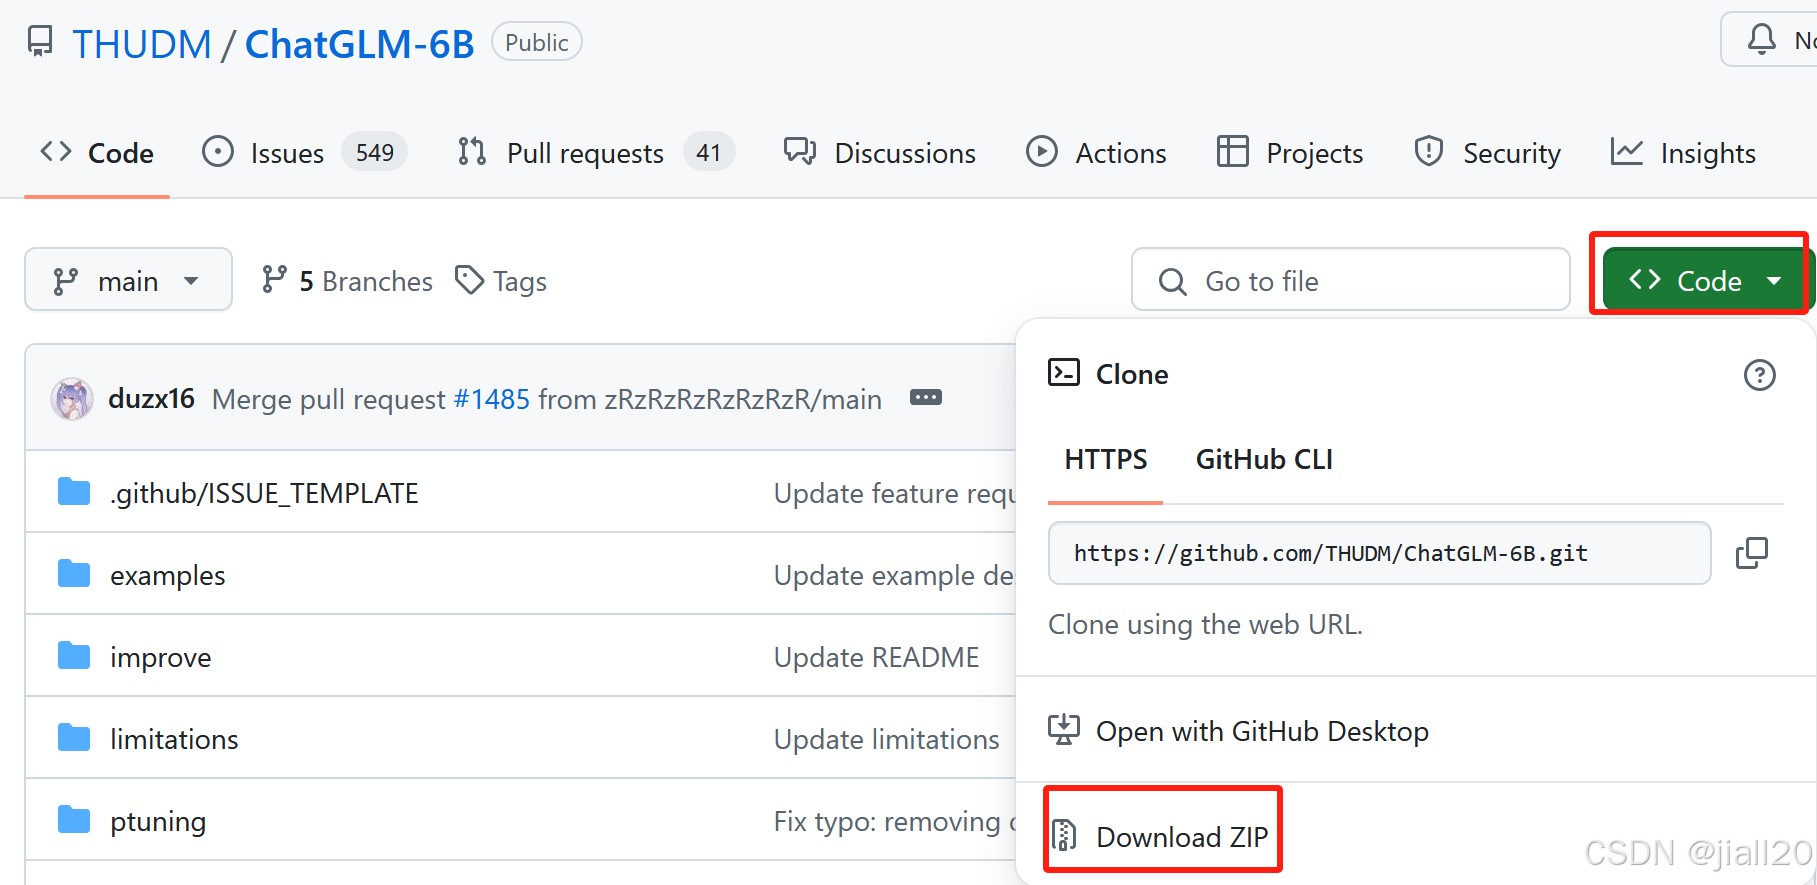Screen dimensions: 1817x885
Task: Switch to the Projects tab
Action: 1290,153
